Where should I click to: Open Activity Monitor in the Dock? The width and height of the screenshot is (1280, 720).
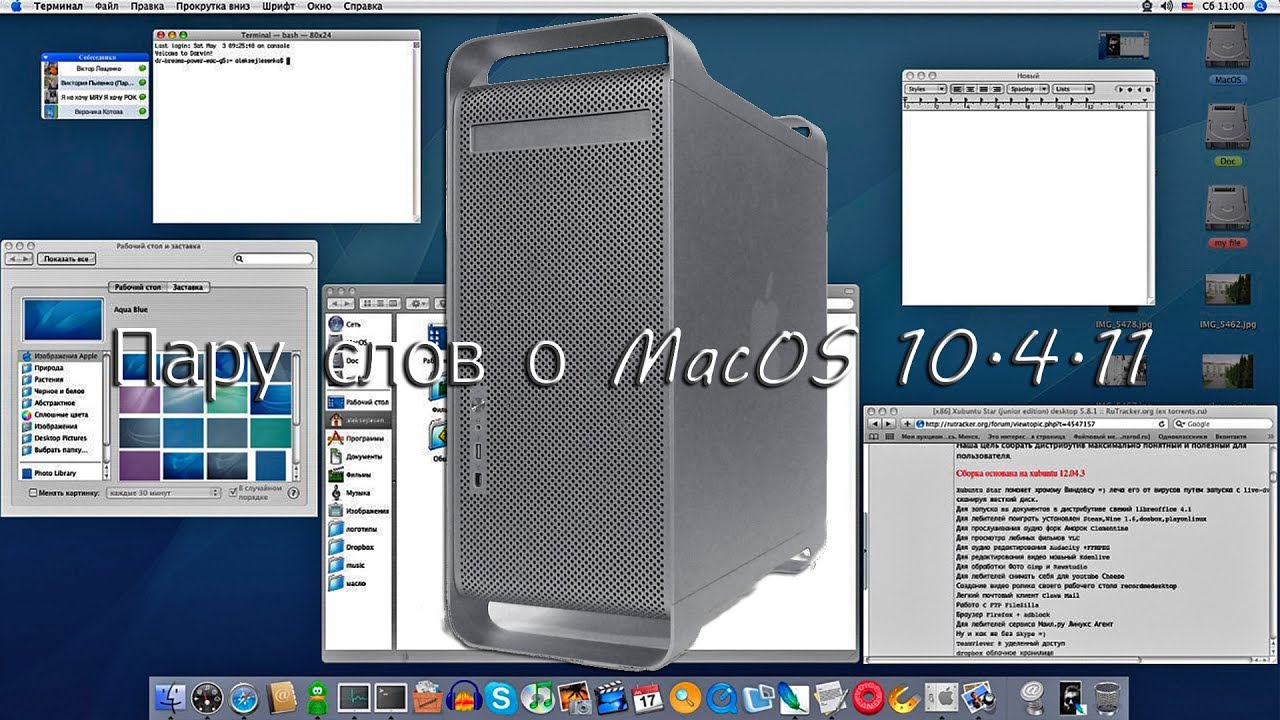pyautogui.click(x=354, y=697)
